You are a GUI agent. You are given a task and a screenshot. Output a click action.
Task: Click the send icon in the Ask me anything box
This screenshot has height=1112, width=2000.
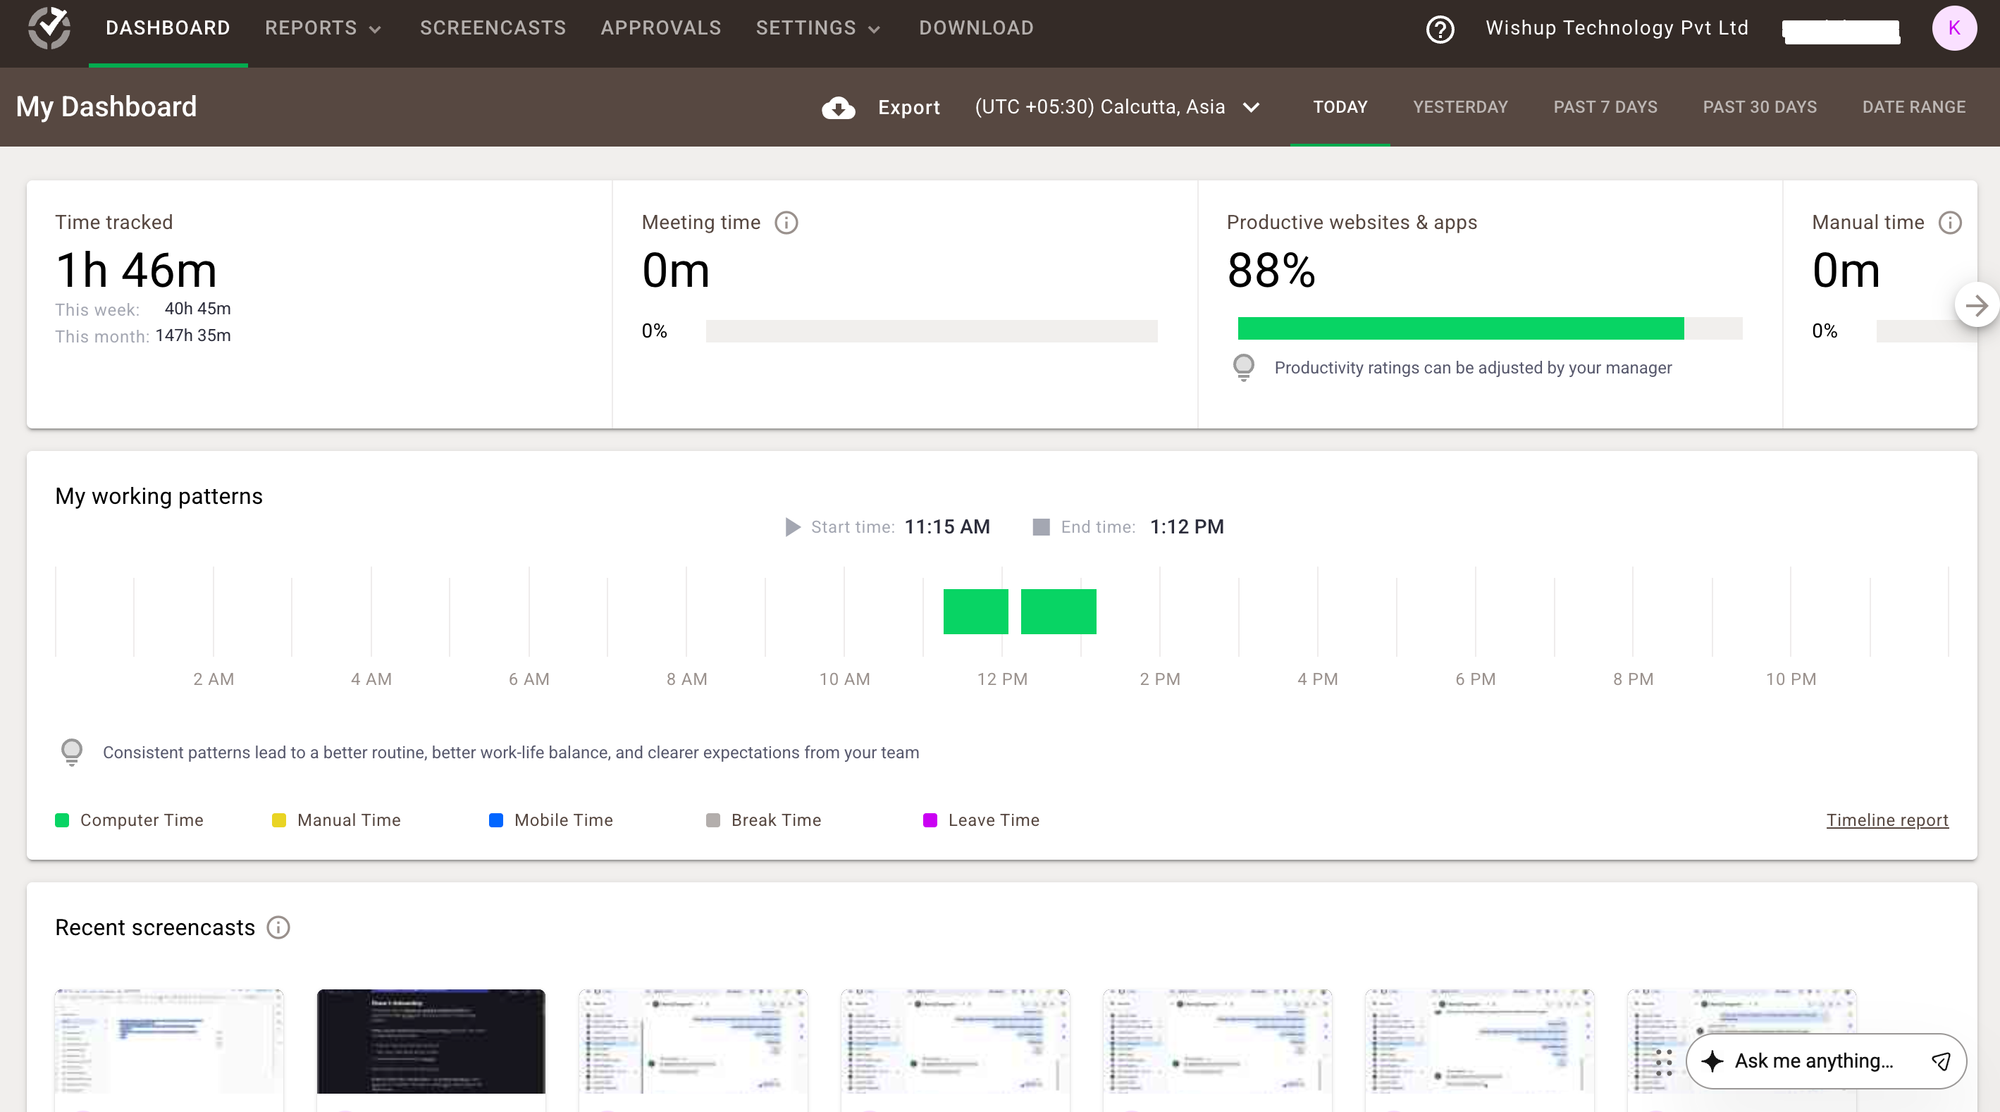[1941, 1061]
